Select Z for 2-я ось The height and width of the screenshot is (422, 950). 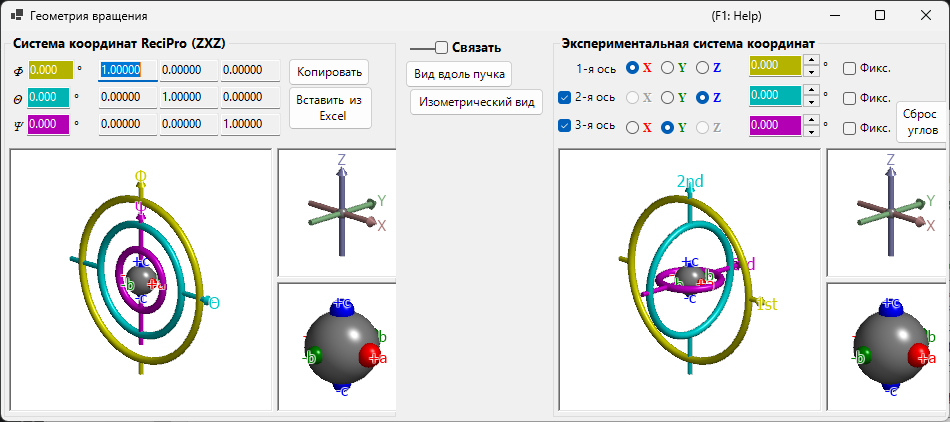coord(702,97)
